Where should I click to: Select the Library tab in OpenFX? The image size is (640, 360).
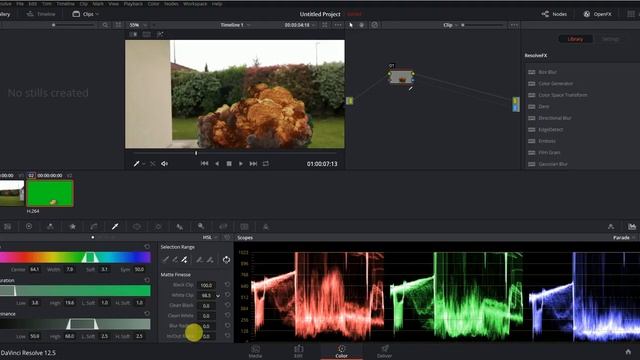[575, 39]
